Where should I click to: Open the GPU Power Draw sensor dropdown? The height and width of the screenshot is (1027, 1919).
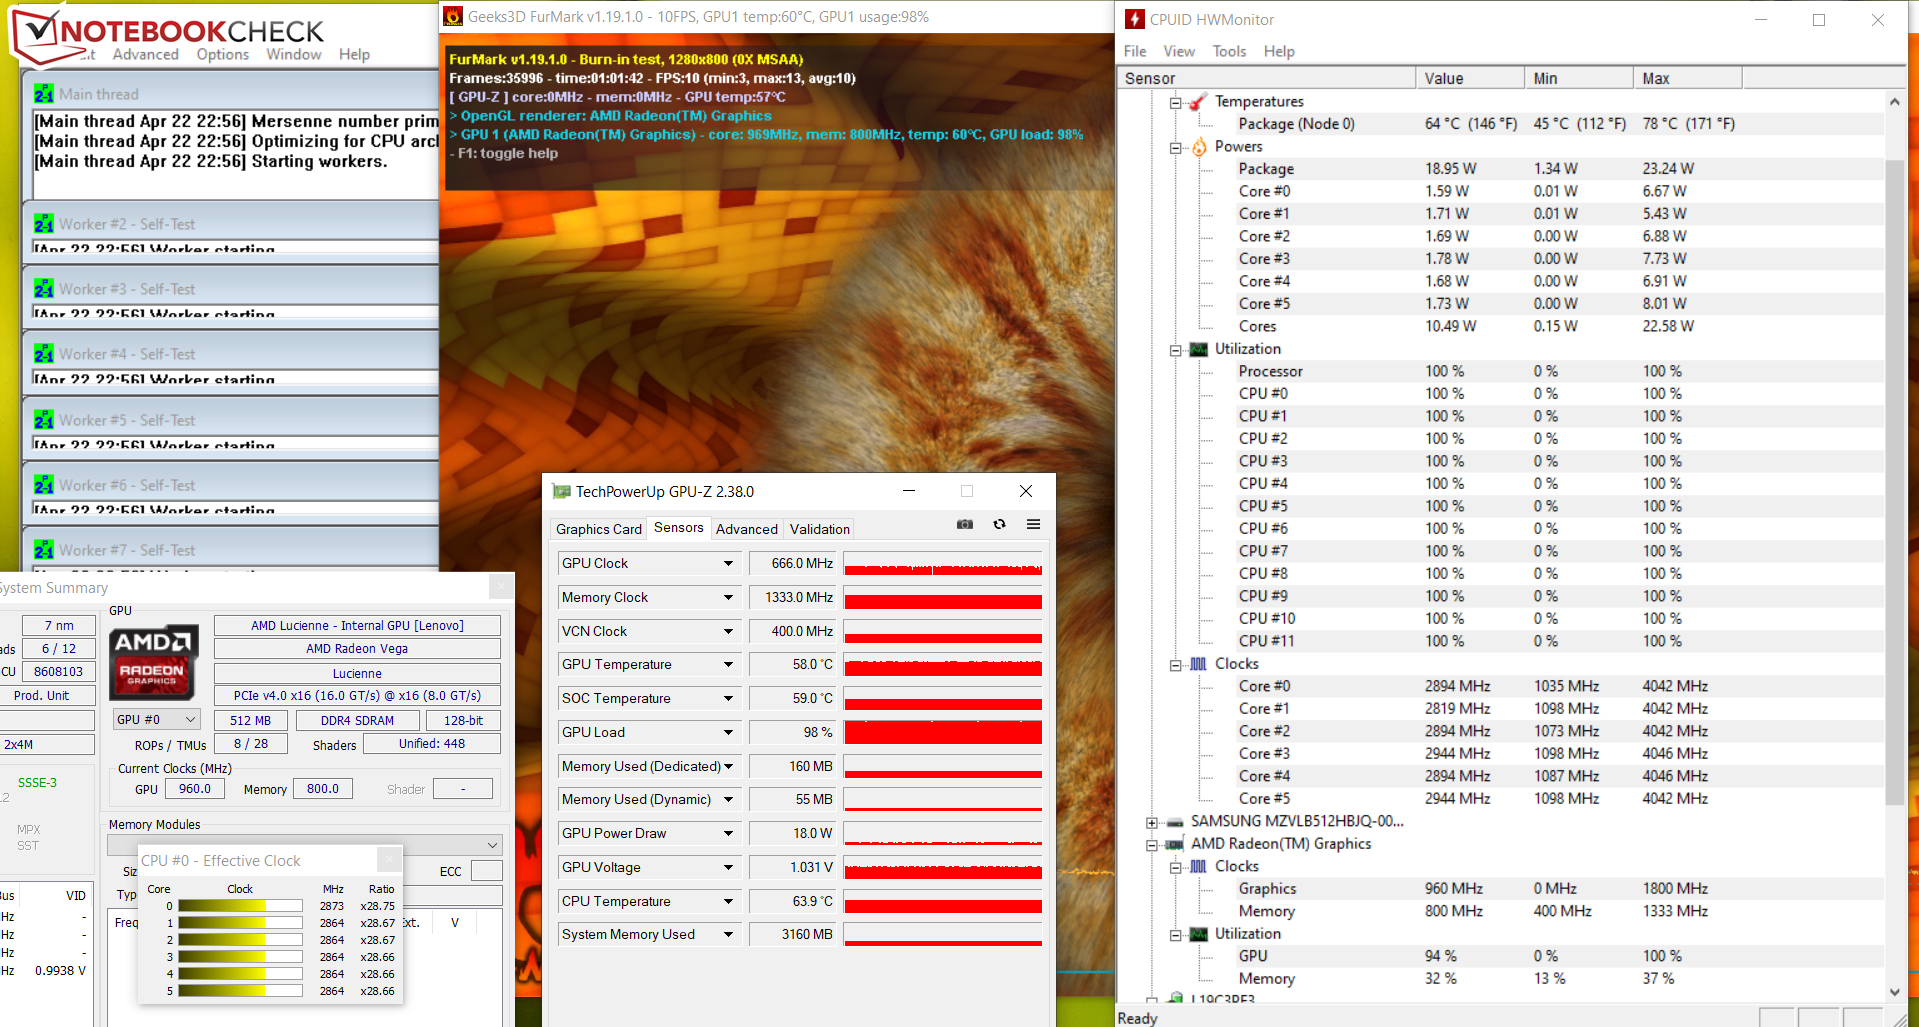729,834
